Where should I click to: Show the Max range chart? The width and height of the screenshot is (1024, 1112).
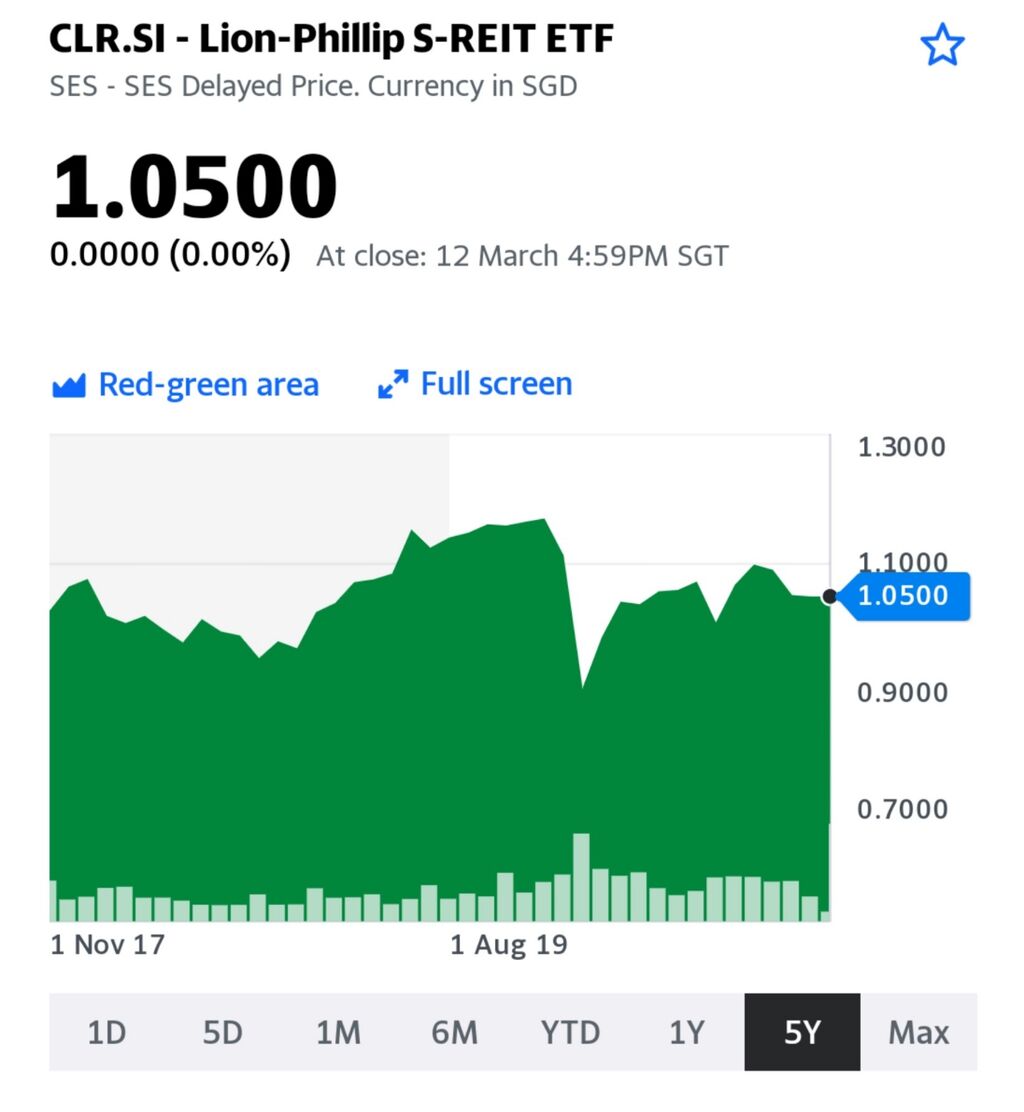(918, 1032)
